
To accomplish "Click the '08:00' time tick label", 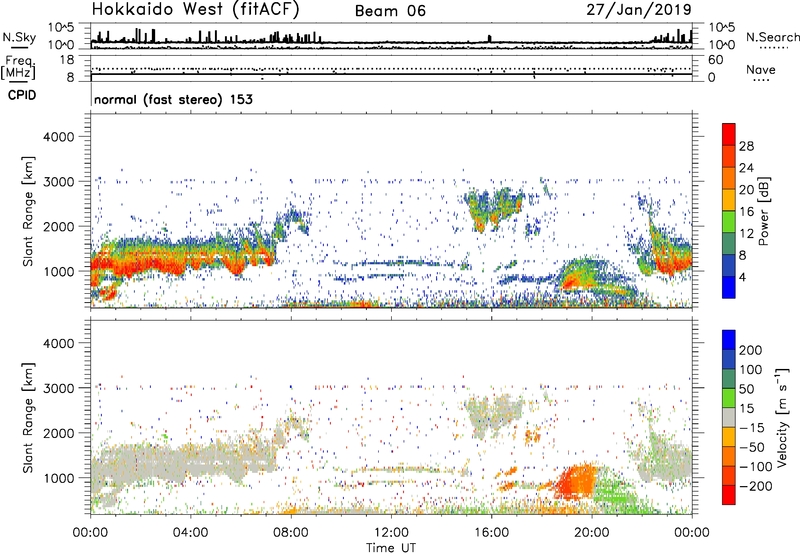I will pos(291,533).
